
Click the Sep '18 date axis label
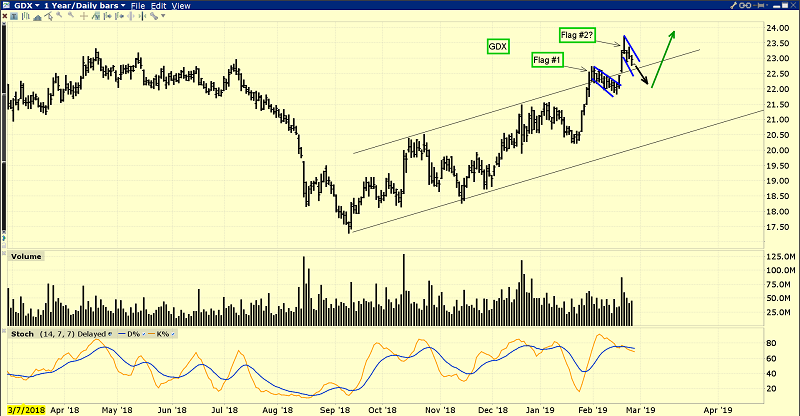[x=335, y=410]
